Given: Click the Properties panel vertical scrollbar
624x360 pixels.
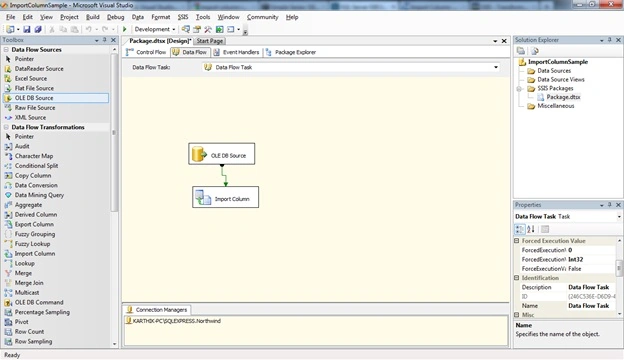Looking at the screenshot, I should pos(619,268).
